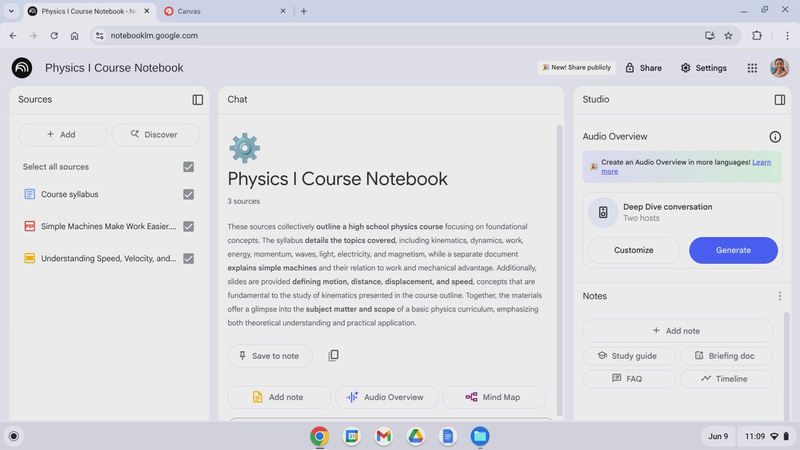800x450 pixels.
Task: Open a new browser tab
Action: tap(304, 11)
